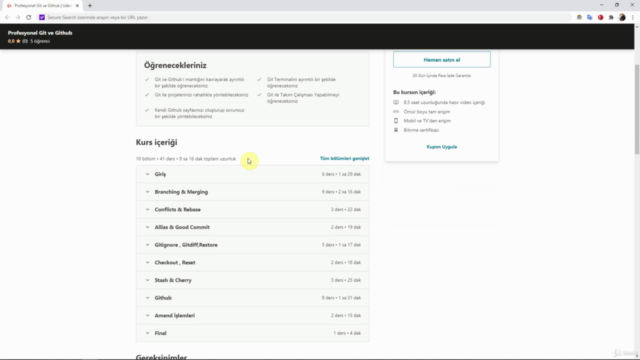Reload the page with the refresh icon
Screen dimensions: 640x360
pos(29,18)
